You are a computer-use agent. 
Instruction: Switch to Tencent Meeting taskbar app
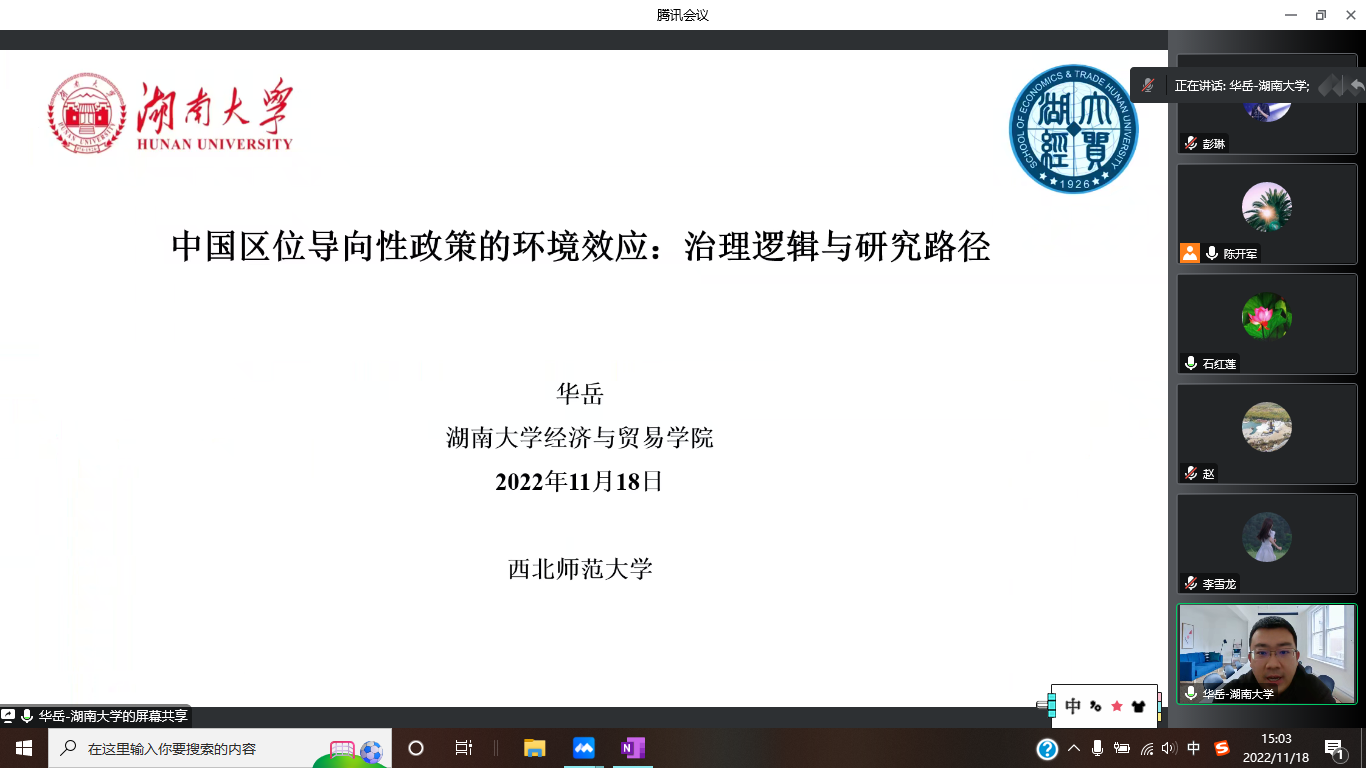(x=584, y=748)
